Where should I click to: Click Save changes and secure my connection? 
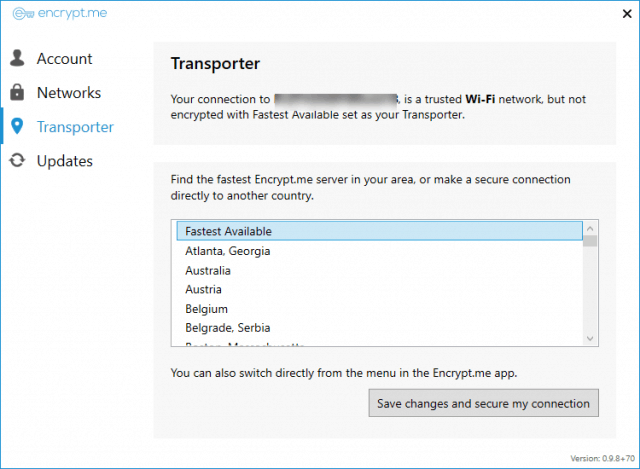[x=484, y=403]
